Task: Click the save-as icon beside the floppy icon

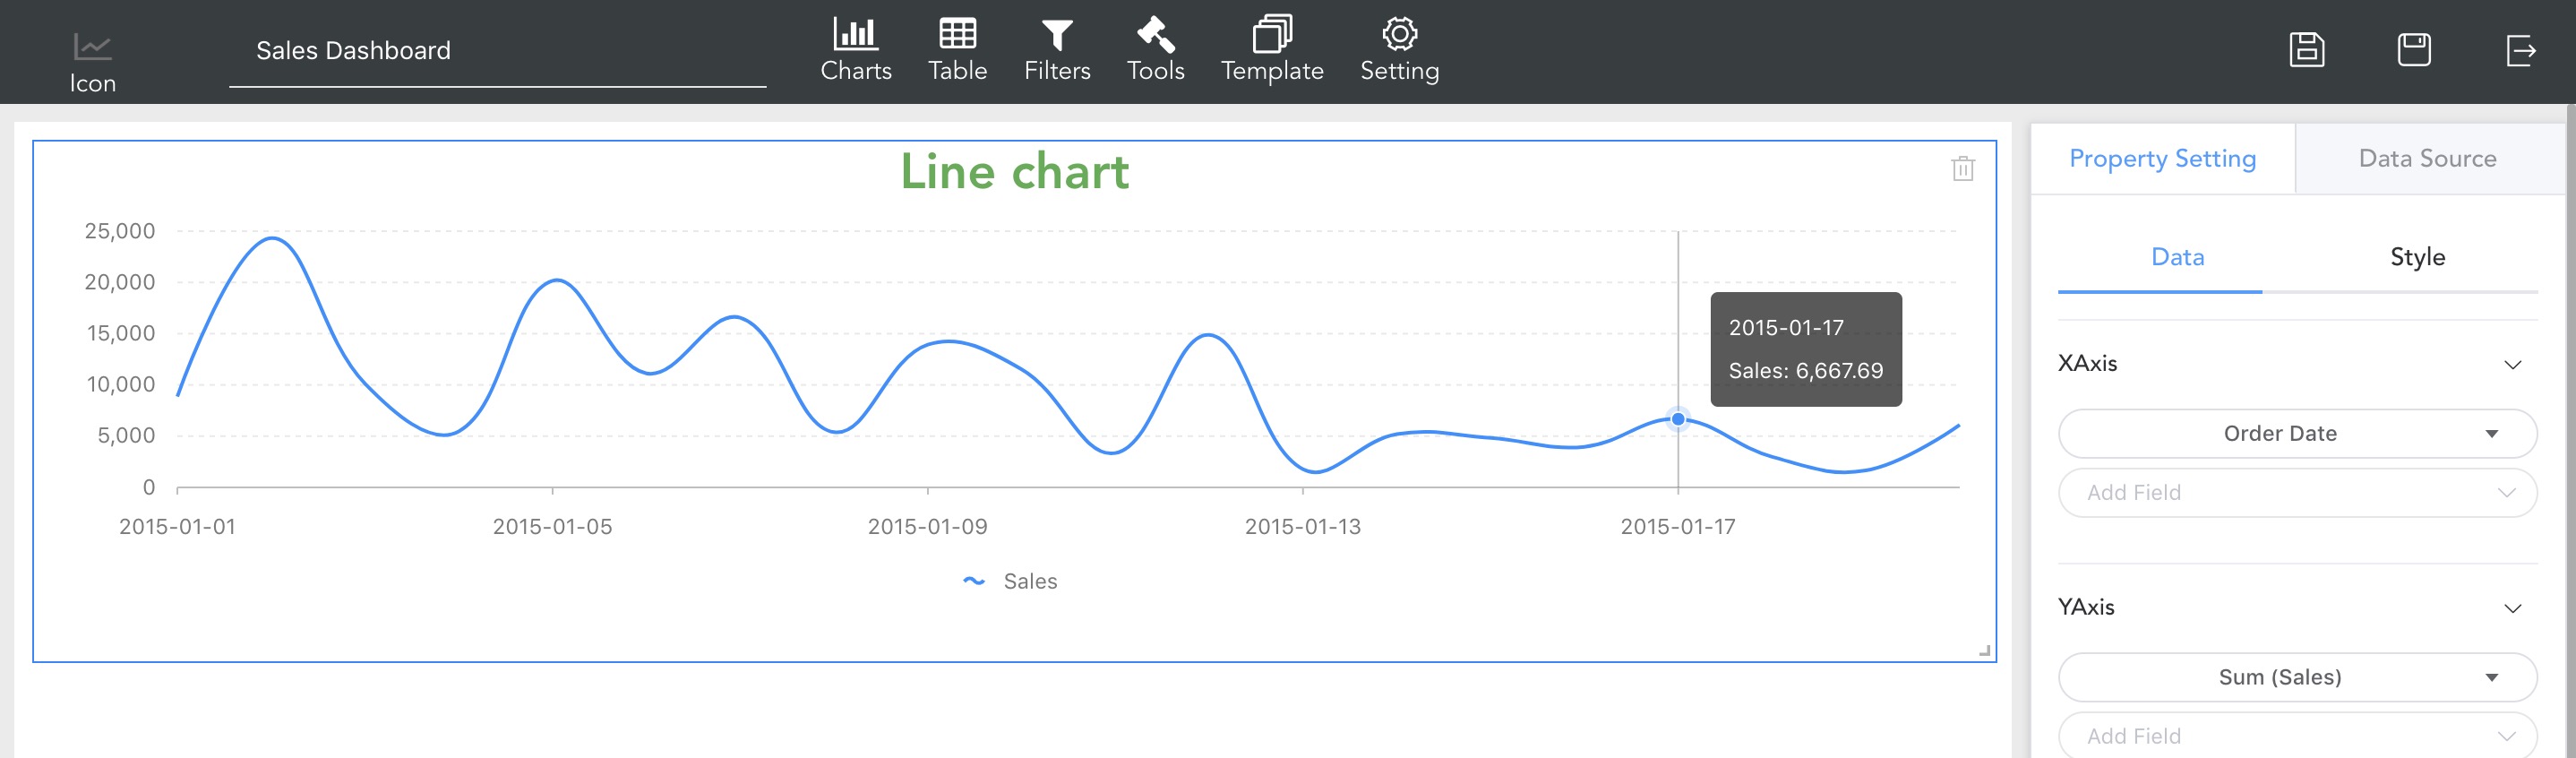Action: coord(2414,50)
